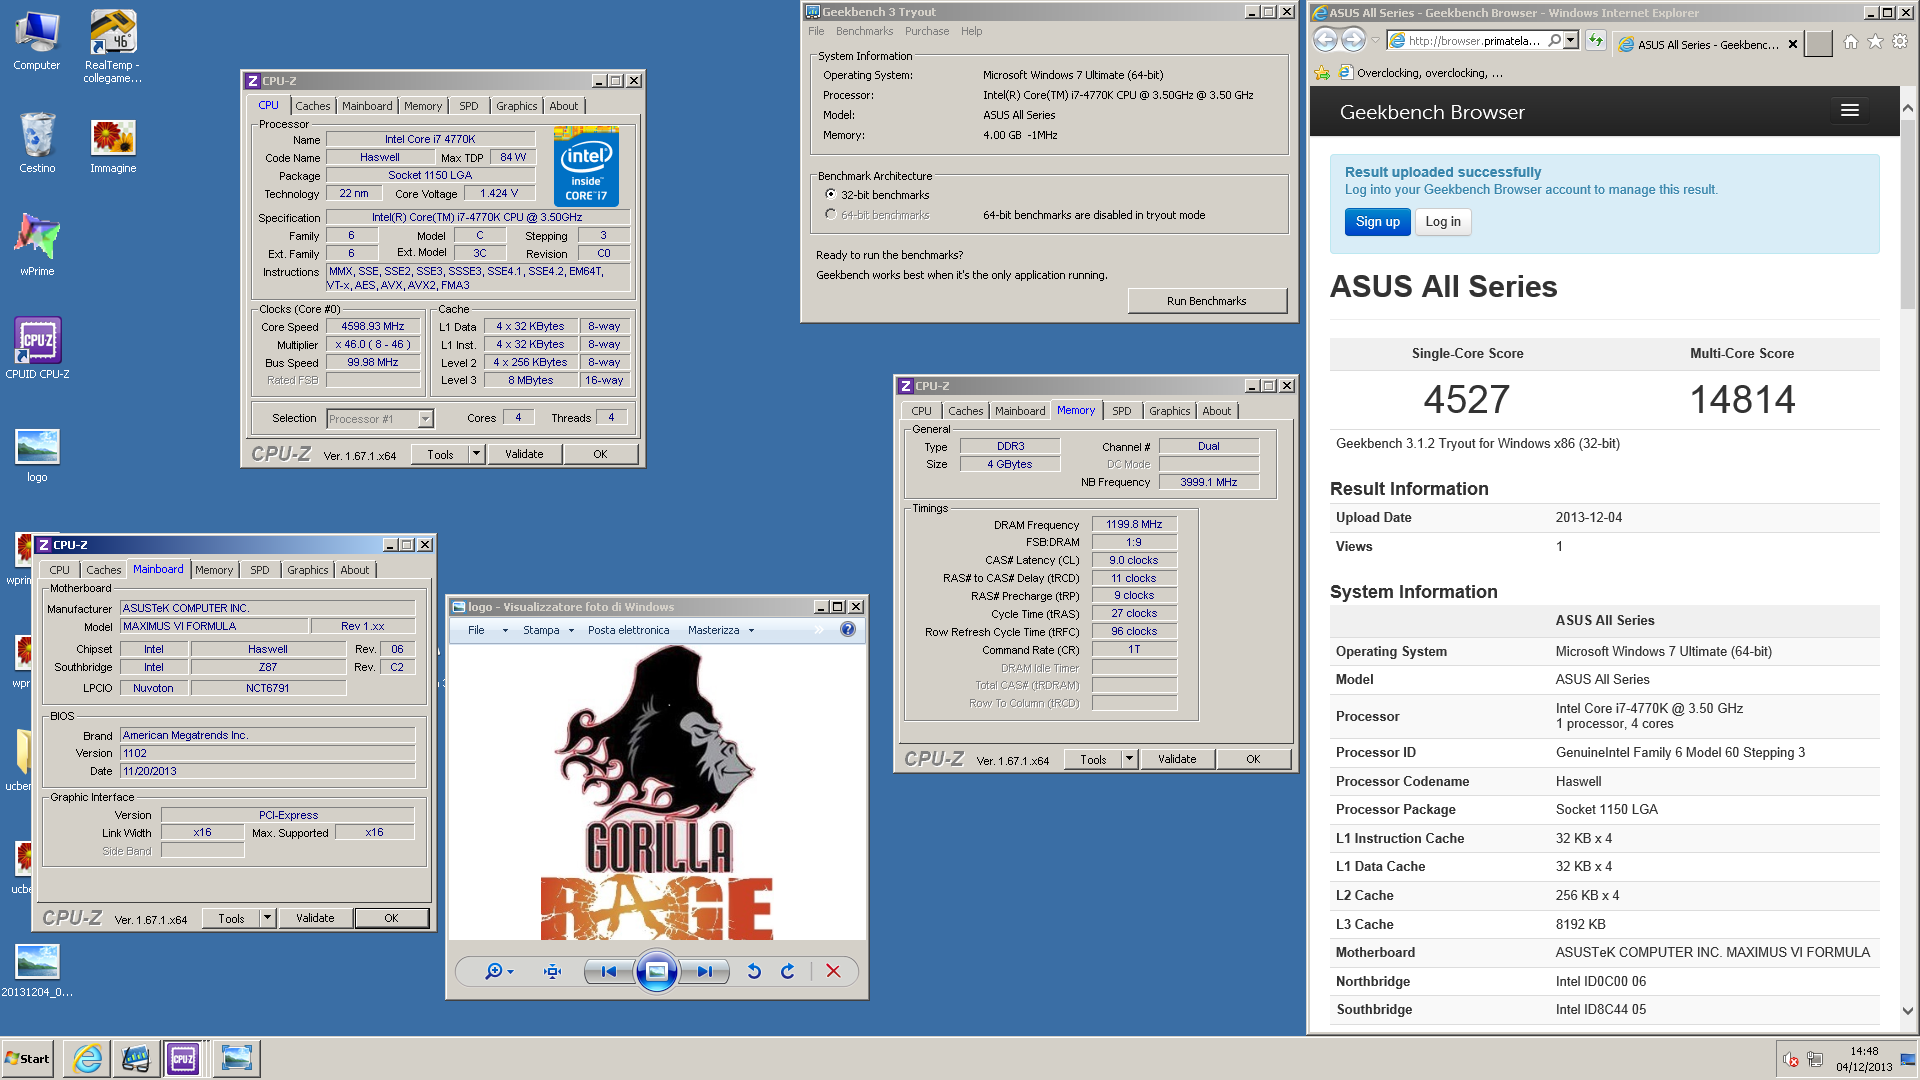1920x1080 pixels.
Task: Open Stampa dropdown in photo viewer
Action: click(549, 630)
